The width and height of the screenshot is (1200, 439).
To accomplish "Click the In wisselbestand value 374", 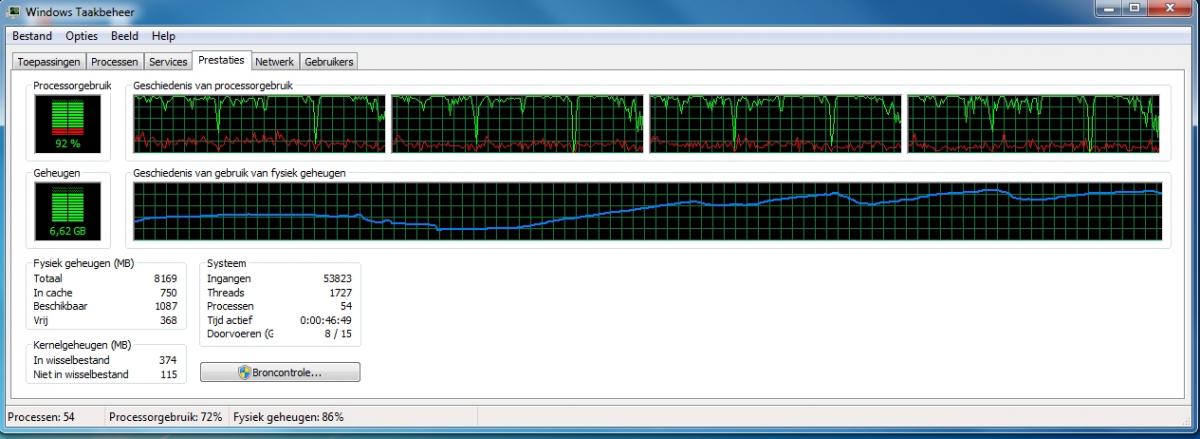I will coord(168,360).
